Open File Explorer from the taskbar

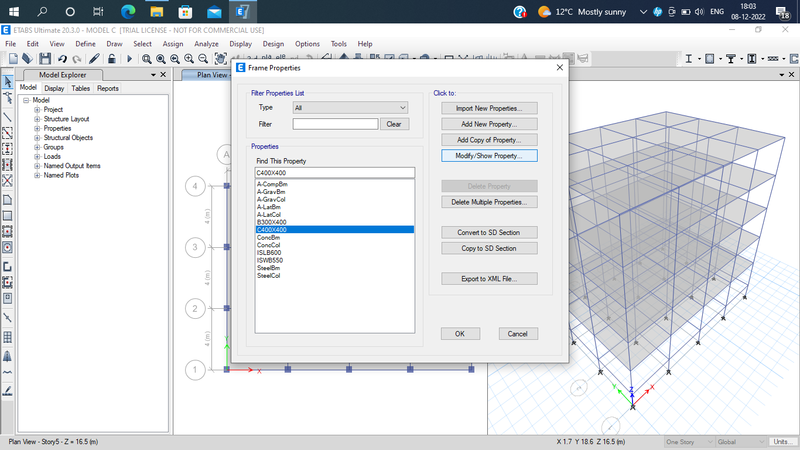point(157,11)
